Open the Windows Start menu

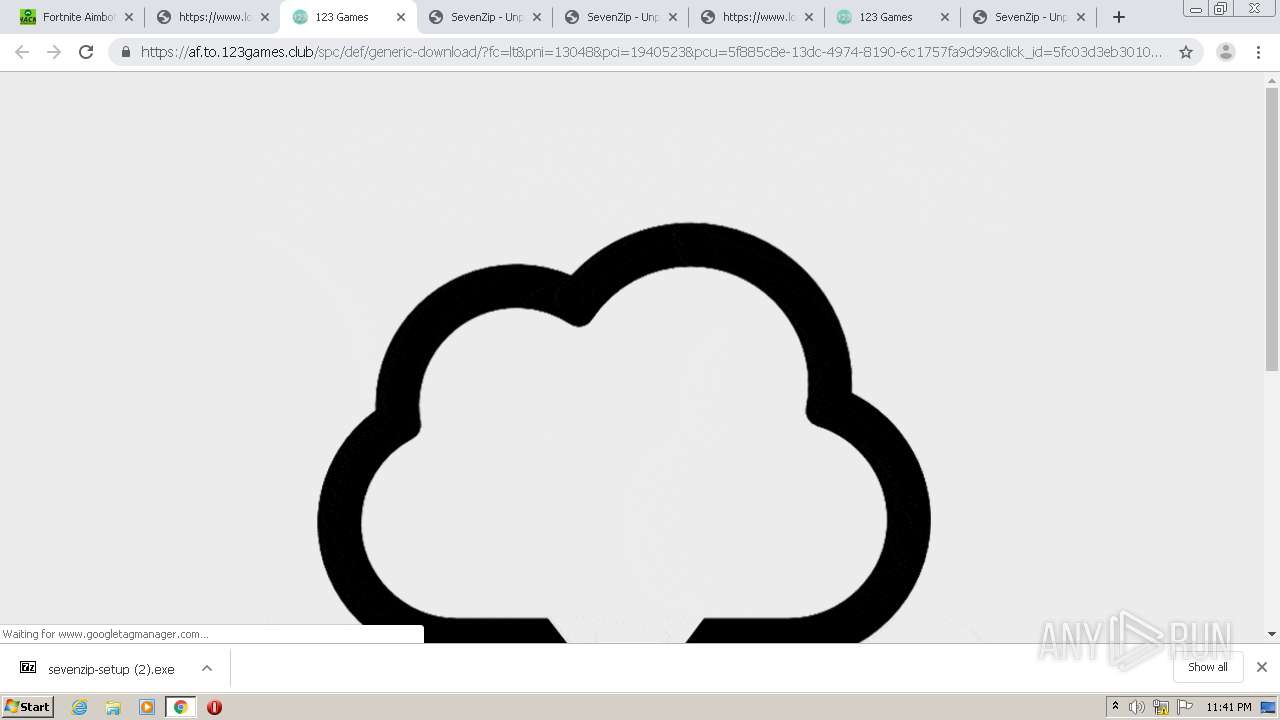click(28, 706)
